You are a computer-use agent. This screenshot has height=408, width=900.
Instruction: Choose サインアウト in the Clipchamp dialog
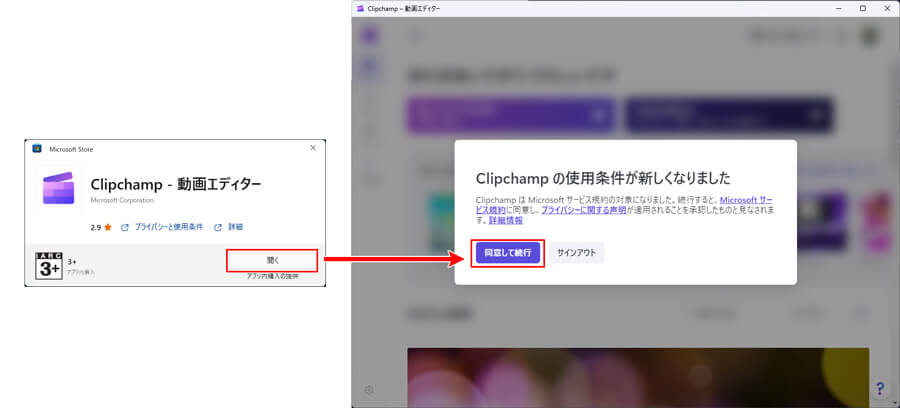tap(576, 252)
